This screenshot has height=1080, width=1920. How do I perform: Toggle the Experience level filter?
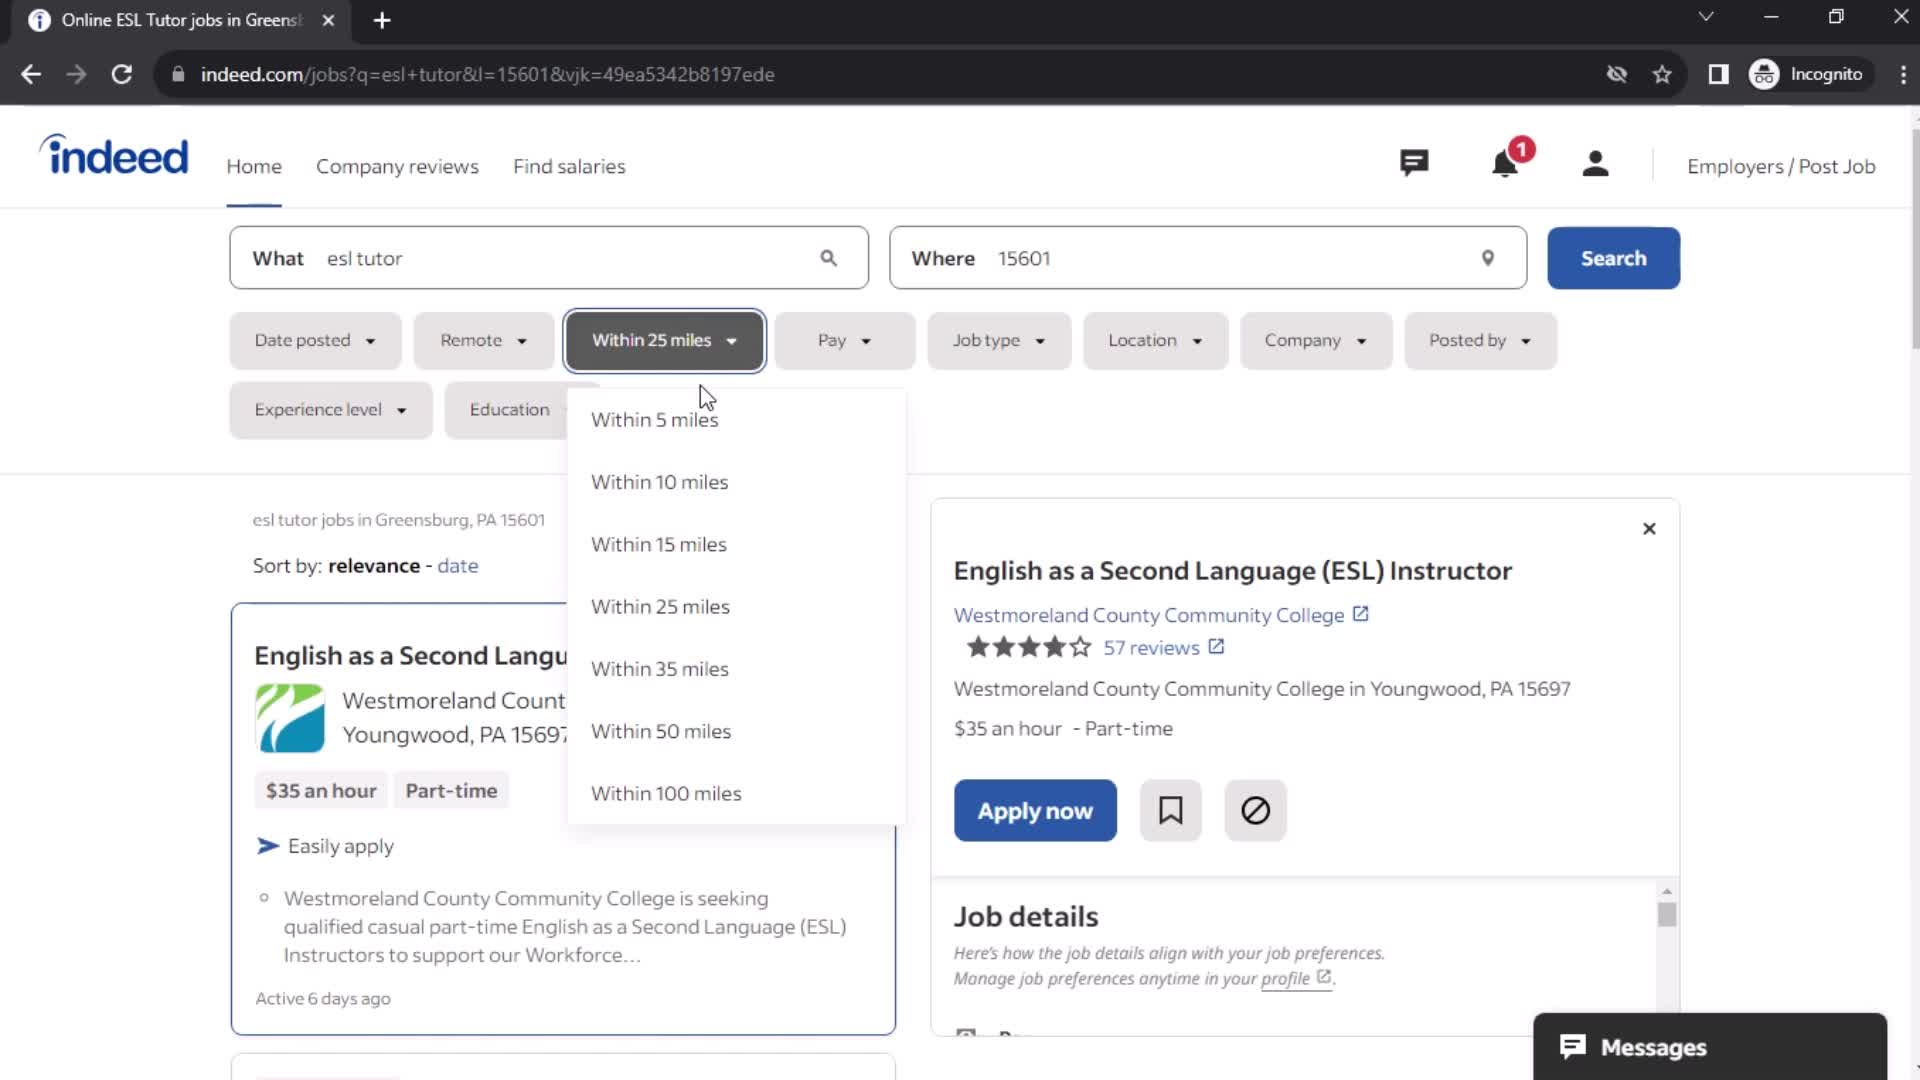point(328,409)
